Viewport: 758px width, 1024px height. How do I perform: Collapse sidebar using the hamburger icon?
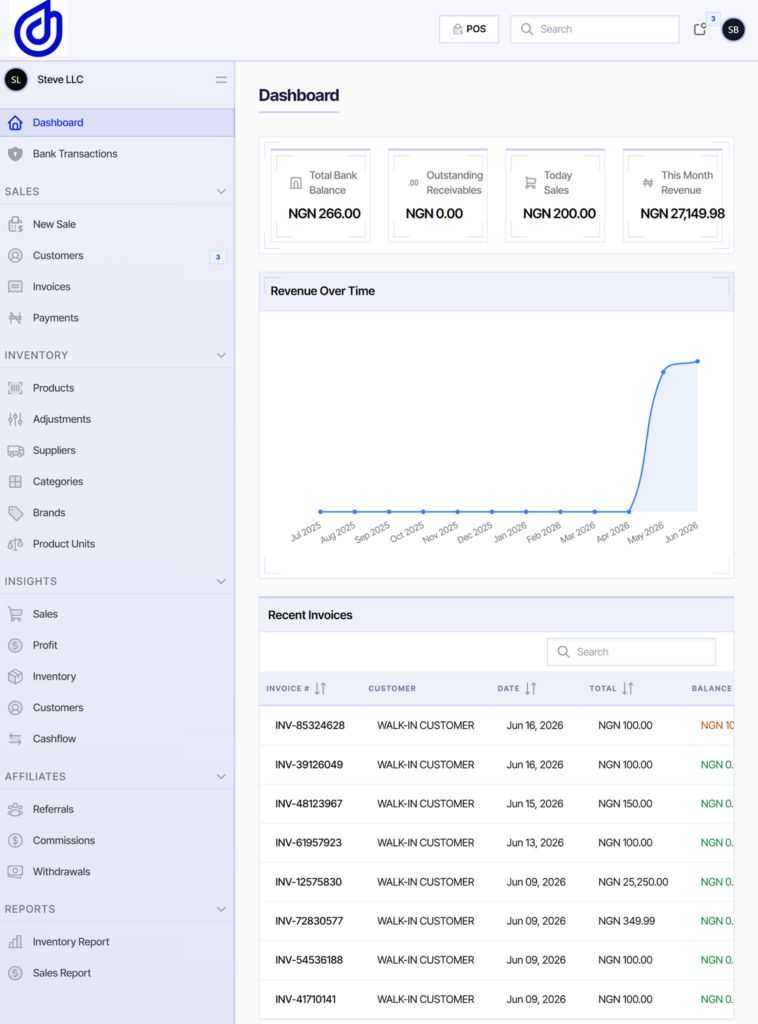click(x=221, y=80)
